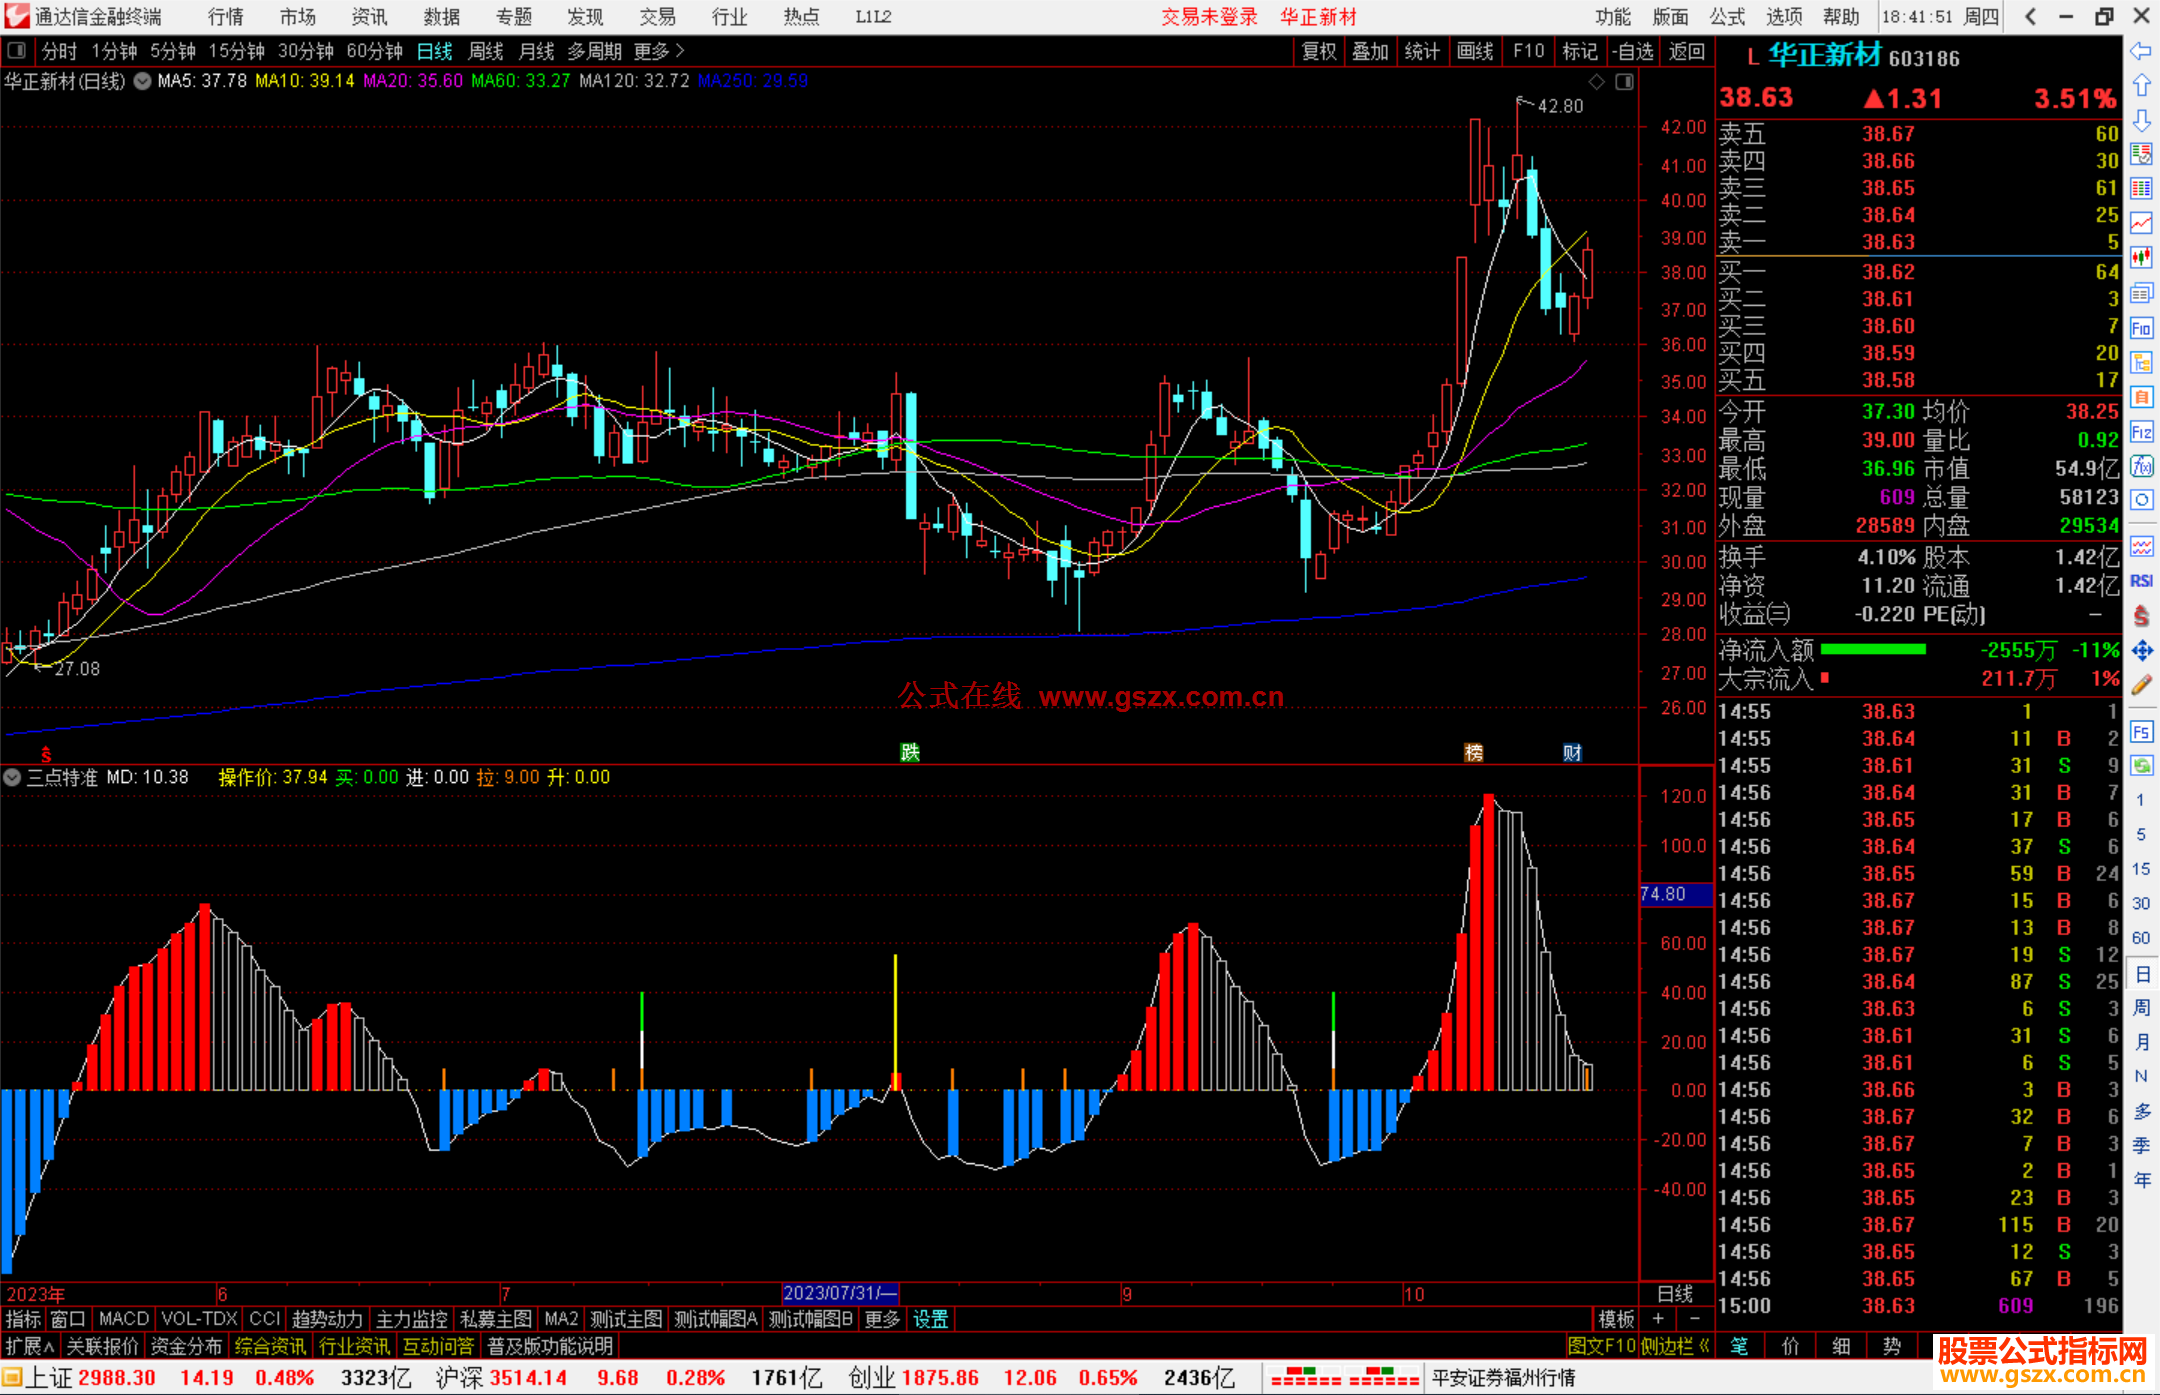This screenshot has width=2160, height=1395.
Task: Open the 行情 menu
Action: (226, 17)
